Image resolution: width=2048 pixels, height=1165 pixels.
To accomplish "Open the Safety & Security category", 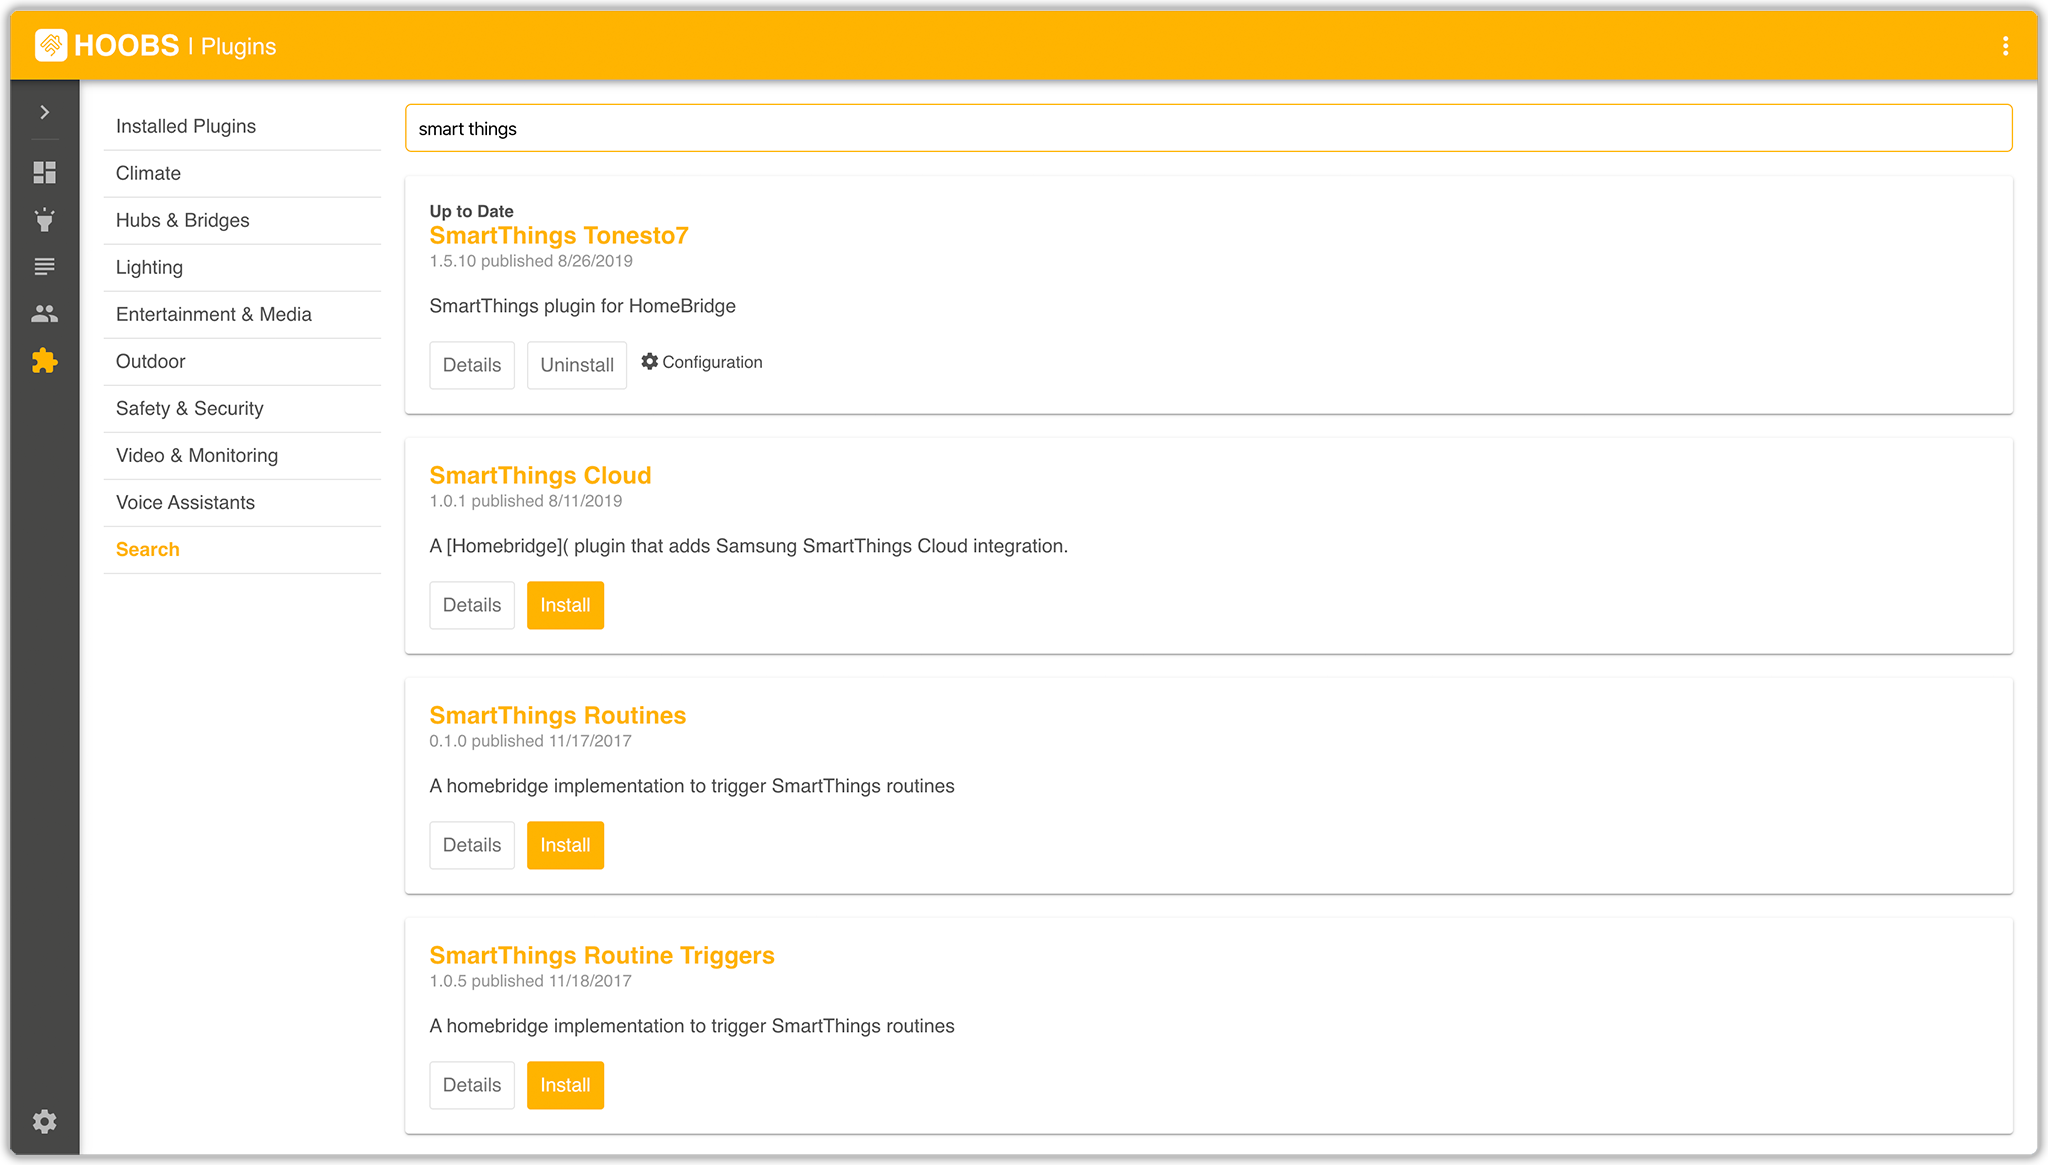I will tap(190, 408).
